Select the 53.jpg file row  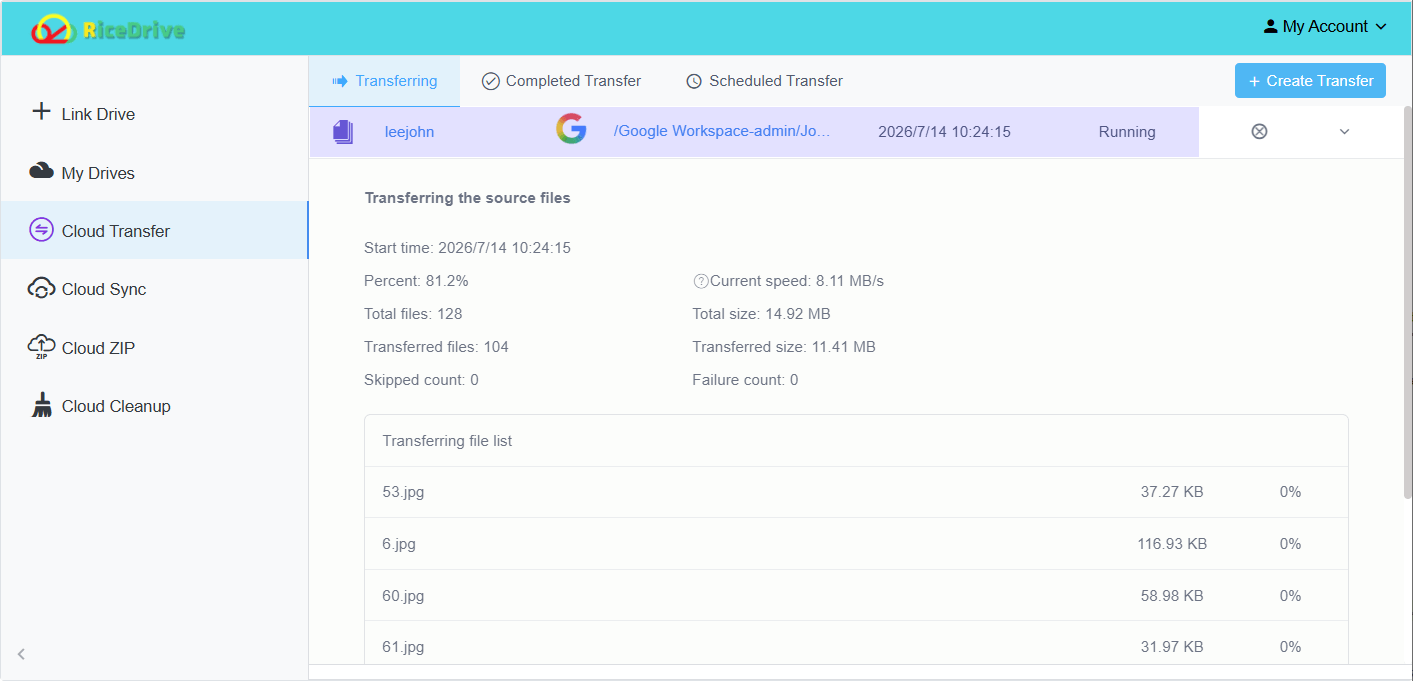click(856, 492)
